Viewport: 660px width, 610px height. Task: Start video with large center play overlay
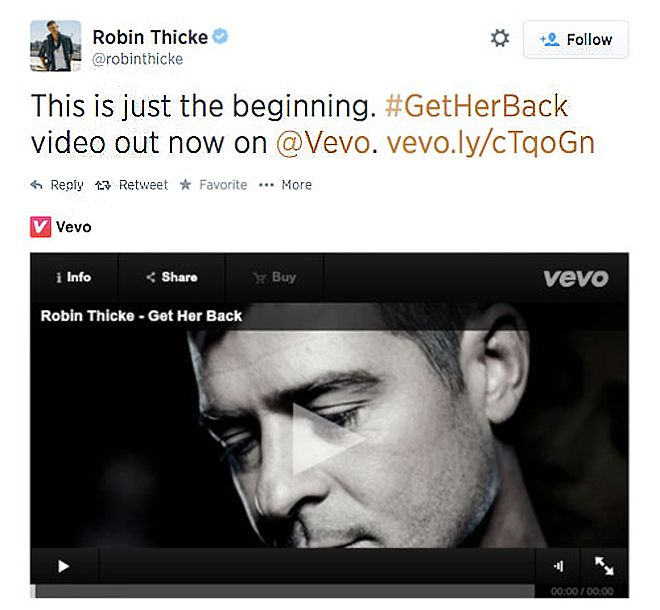click(327, 439)
